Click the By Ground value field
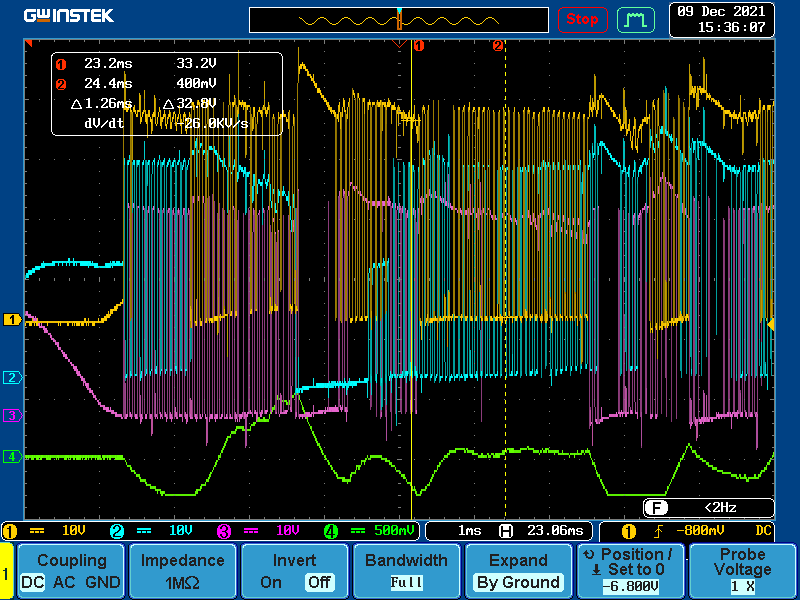Image resolution: width=800 pixels, height=600 pixels. click(518, 582)
